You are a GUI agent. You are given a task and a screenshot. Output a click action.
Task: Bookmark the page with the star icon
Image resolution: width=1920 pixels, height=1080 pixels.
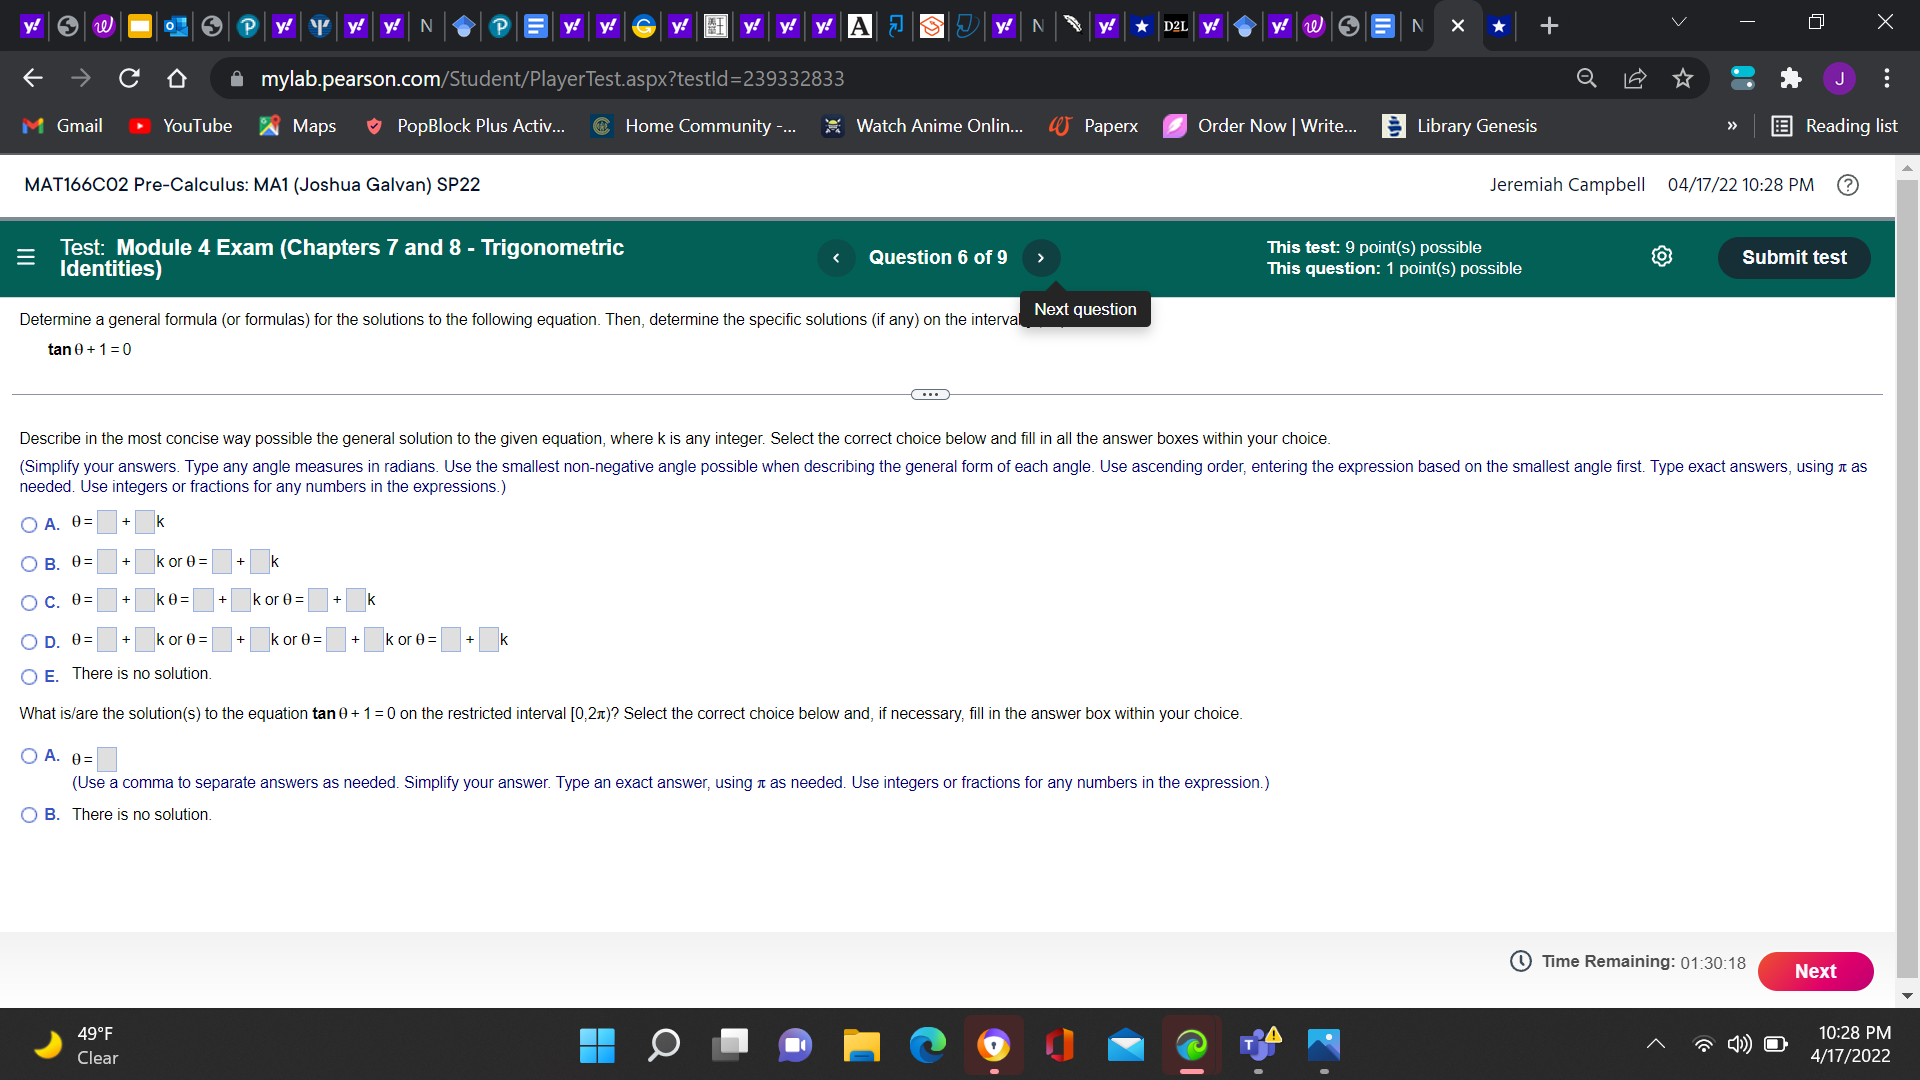(1683, 78)
